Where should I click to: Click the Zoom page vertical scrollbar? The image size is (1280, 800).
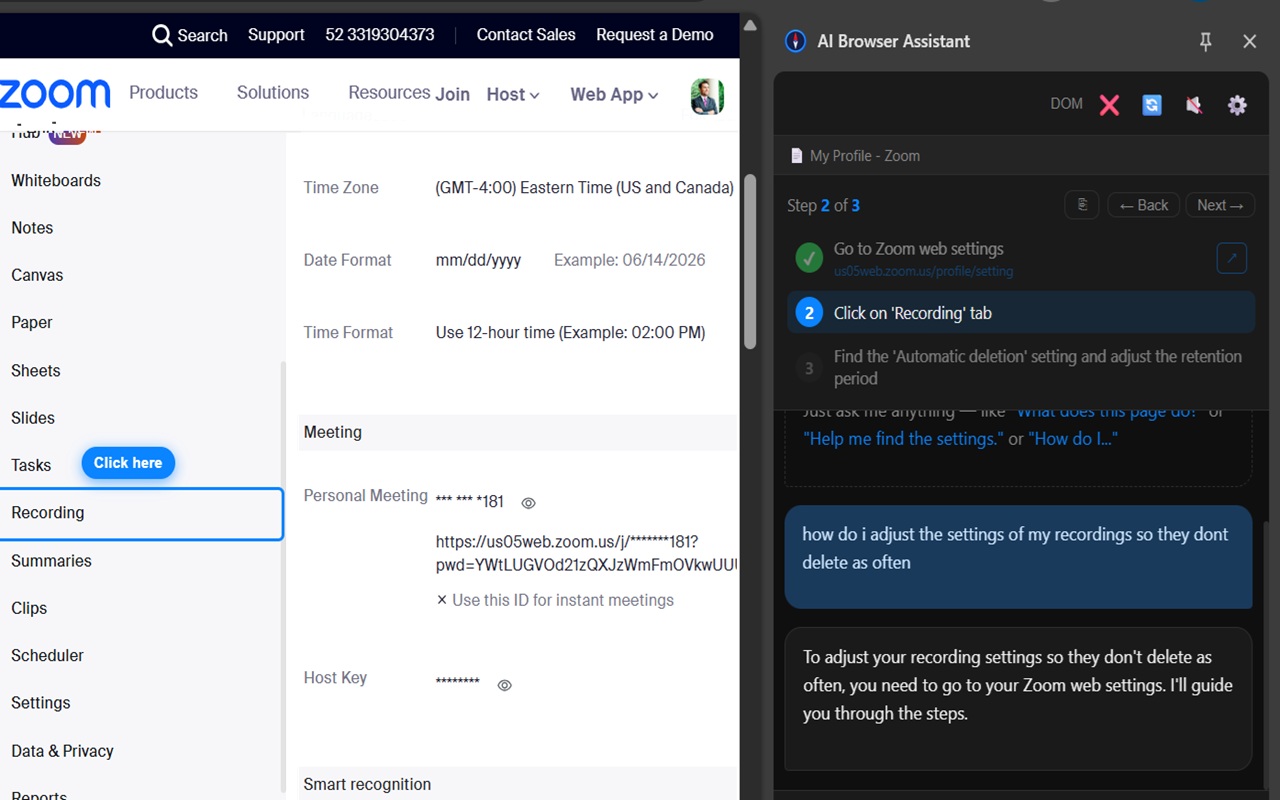750,262
